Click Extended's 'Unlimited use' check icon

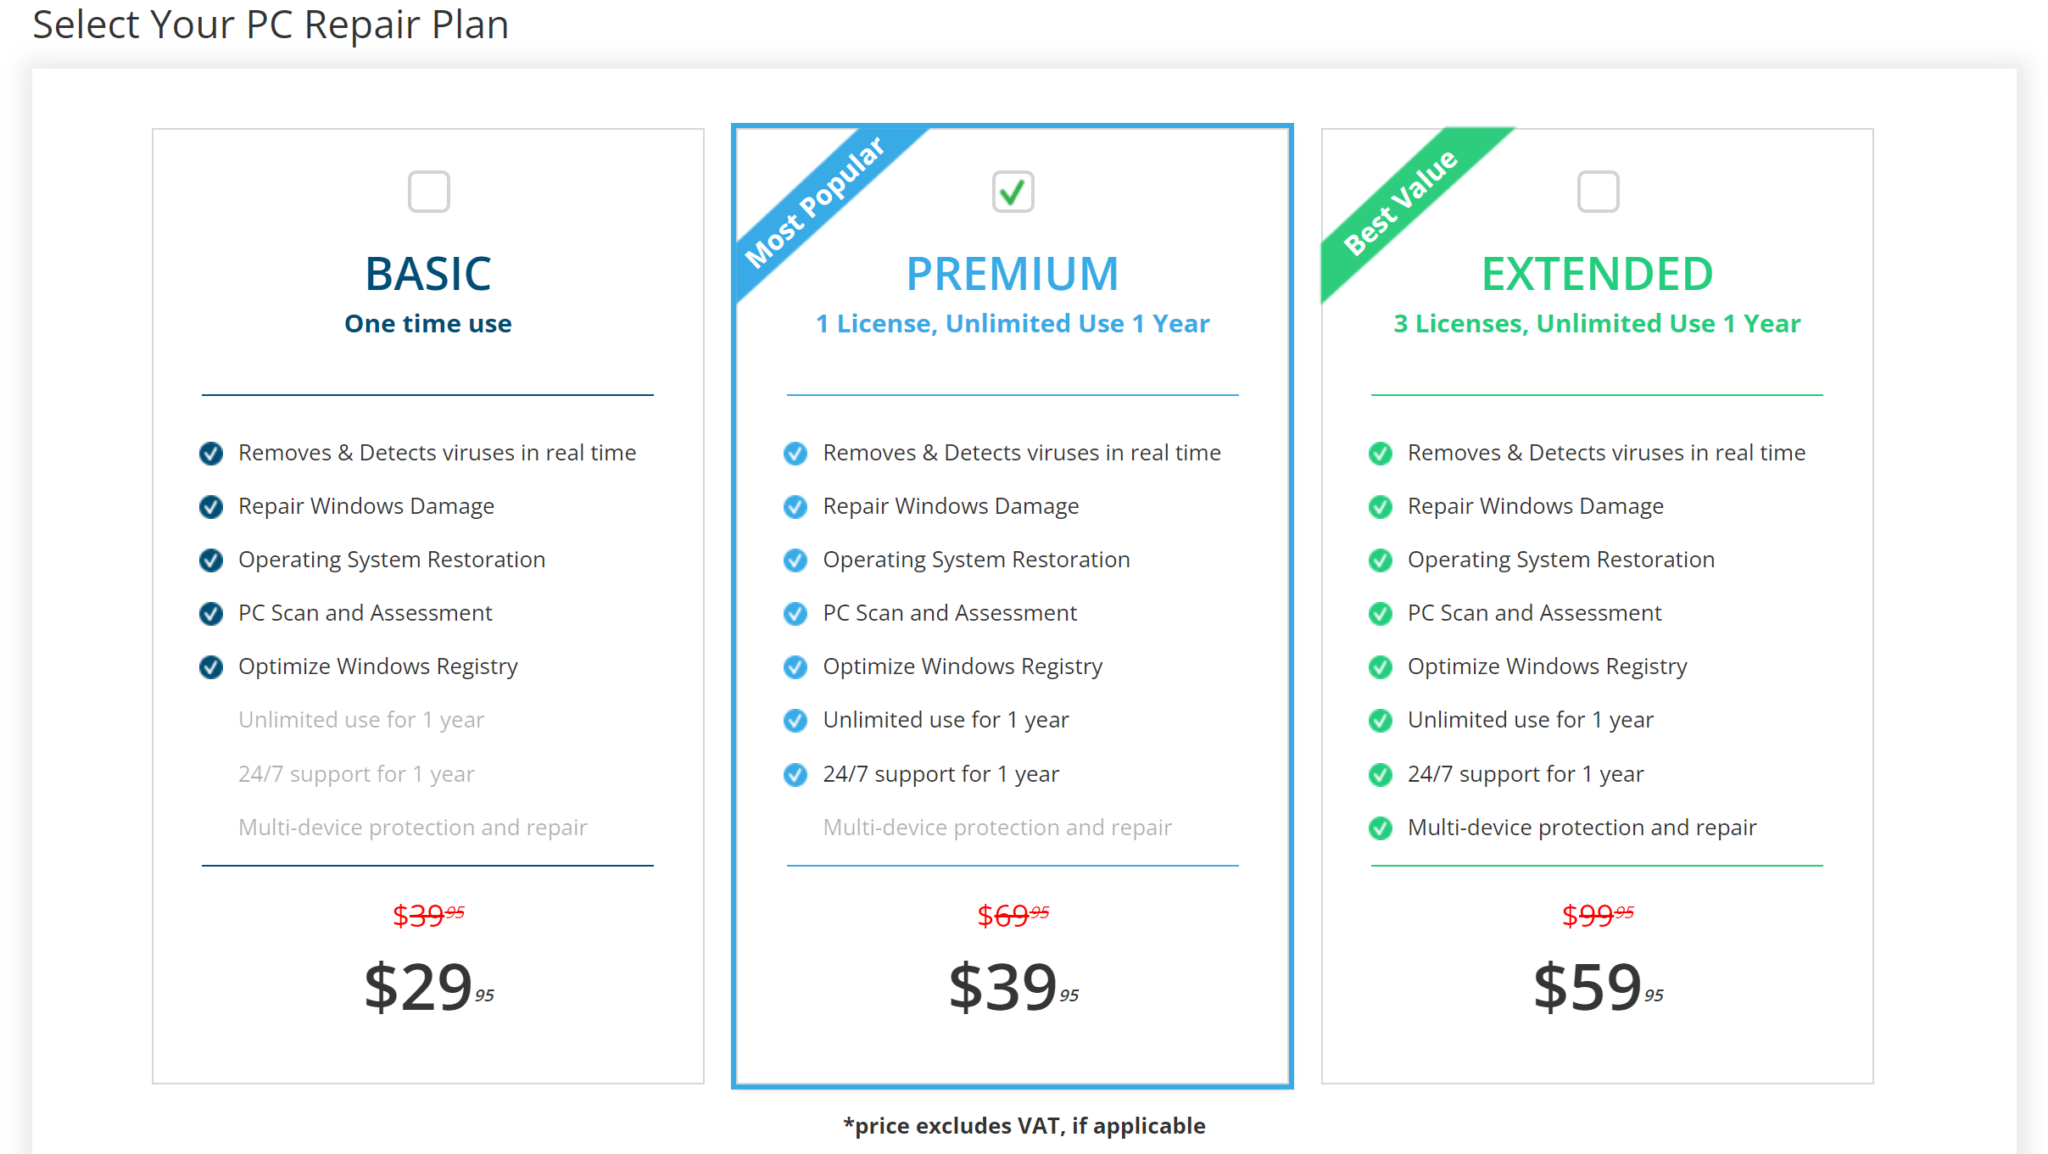pyautogui.click(x=1380, y=721)
